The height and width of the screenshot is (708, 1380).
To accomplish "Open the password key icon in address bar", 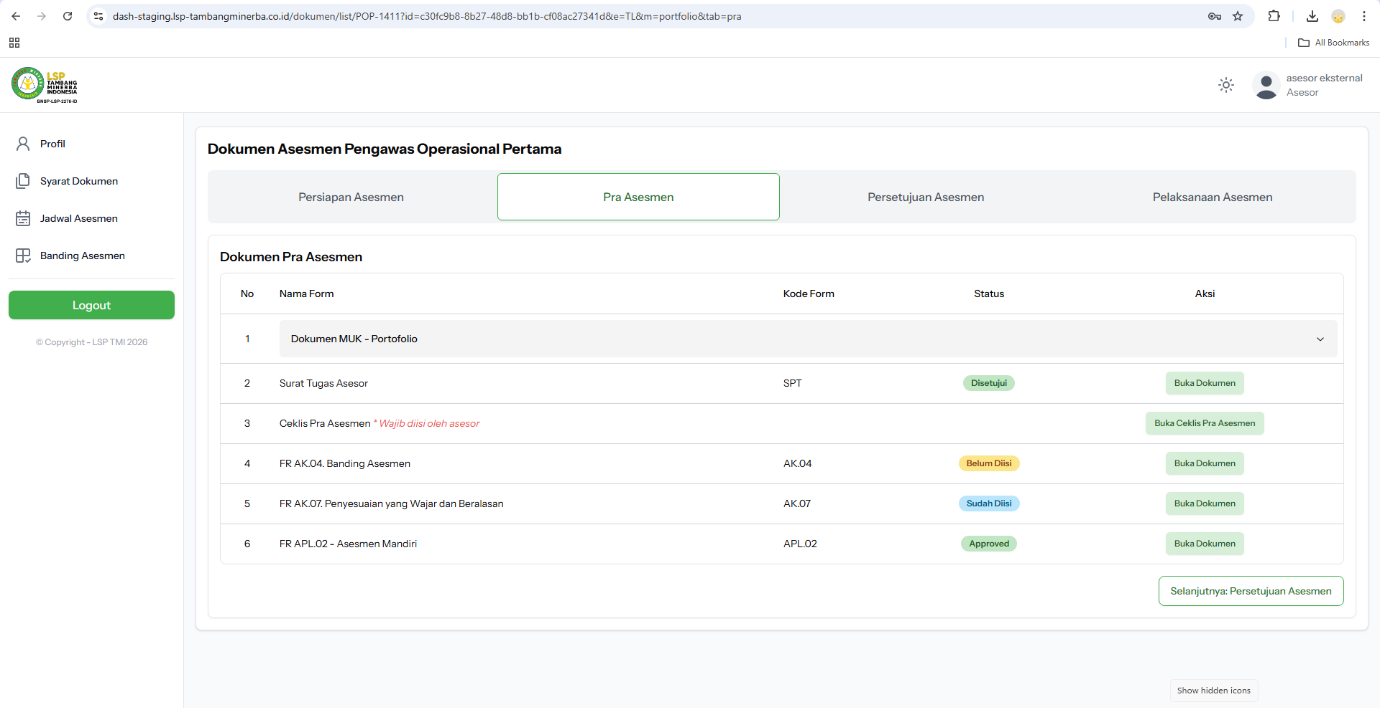I will pyautogui.click(x=1214, y=16).
